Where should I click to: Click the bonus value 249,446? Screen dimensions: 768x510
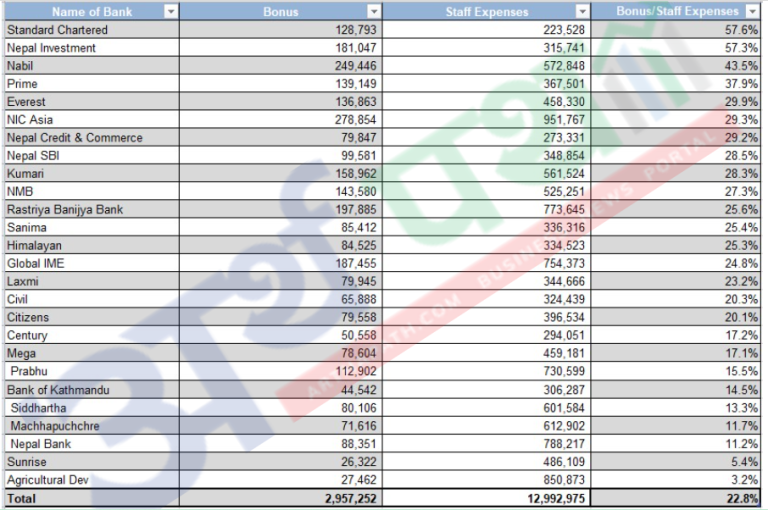point(281,66)
